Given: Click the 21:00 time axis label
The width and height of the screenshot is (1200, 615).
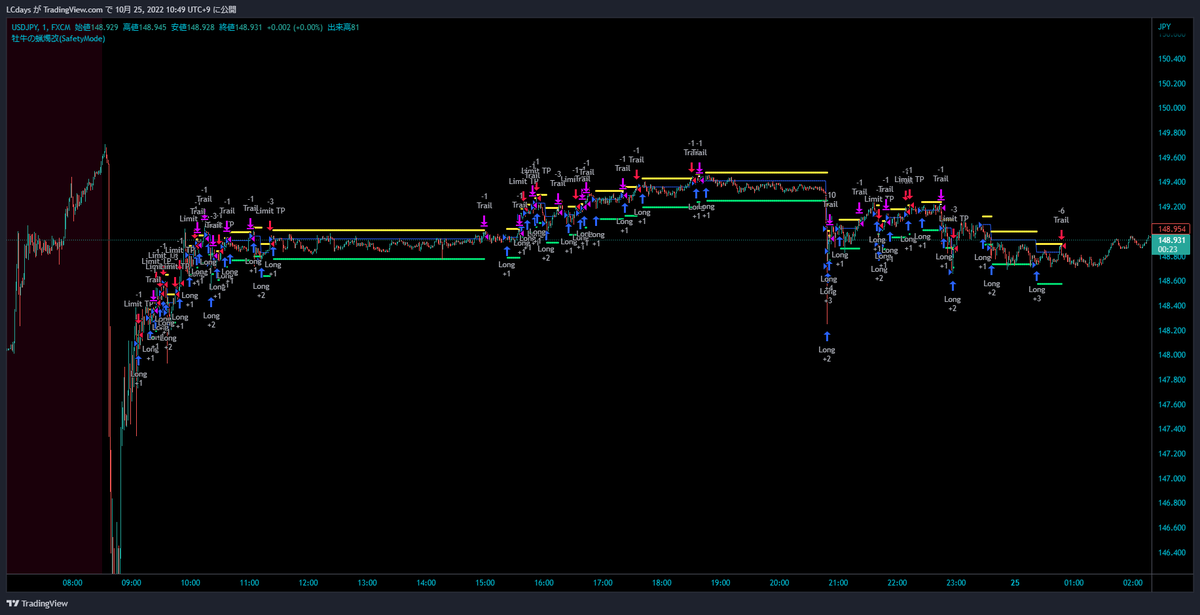Looking at the screenshot, I should (838, 582).
